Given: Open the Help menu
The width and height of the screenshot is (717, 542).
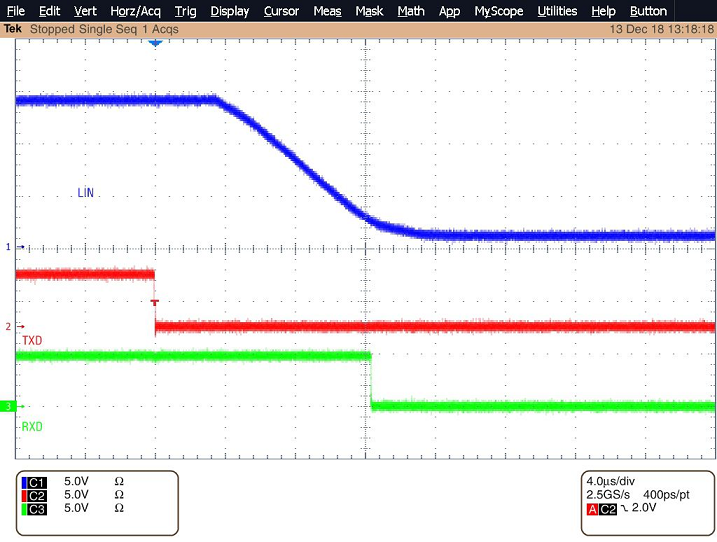Looking at the screenshot, I should [604, 11].
